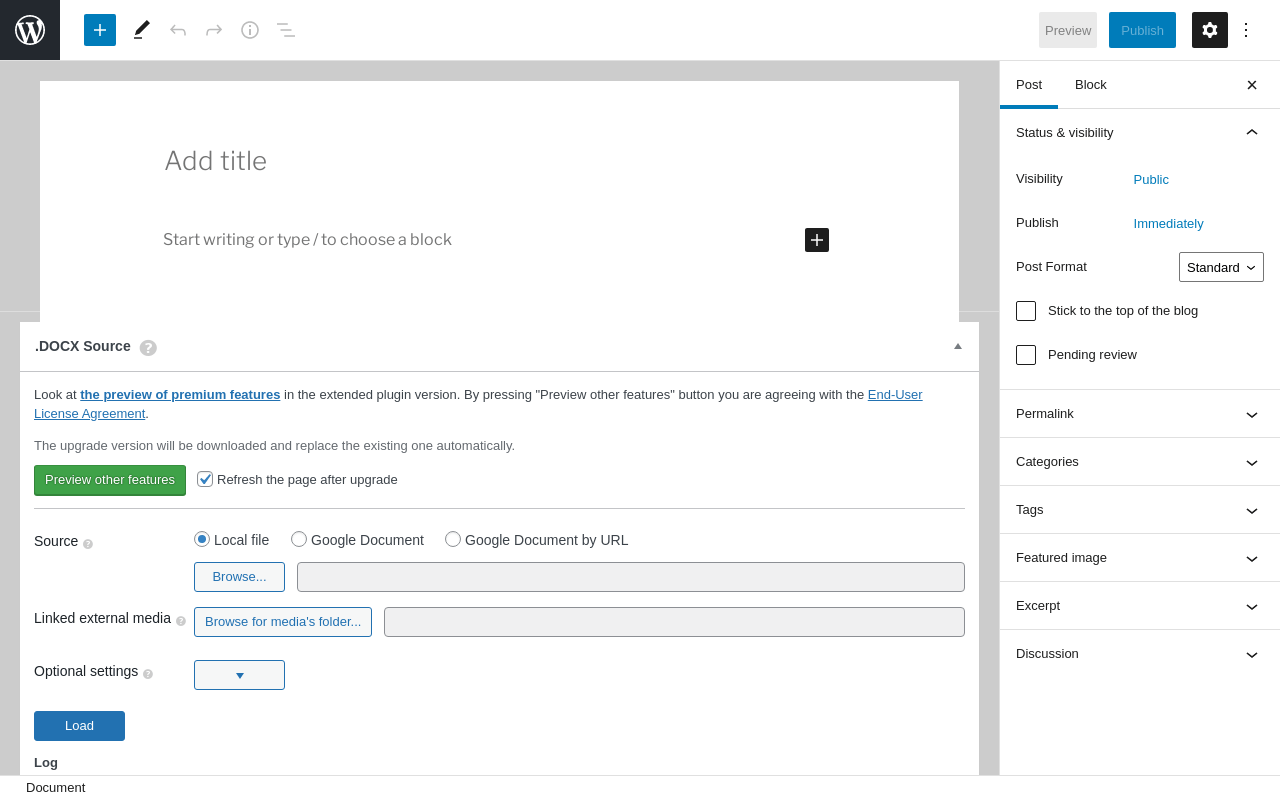The width and height of the screenshot is (1280, 800).
Task: Enable Stick to the top of the blog
Action: 1026,311
